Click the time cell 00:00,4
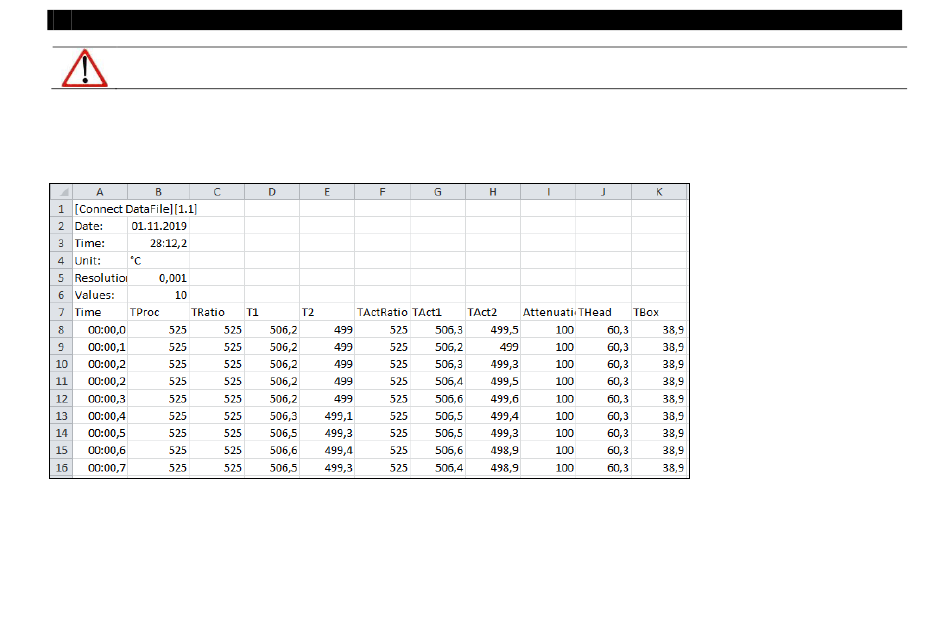The width and height of the screenshot is (950, 638). (100, 416)
